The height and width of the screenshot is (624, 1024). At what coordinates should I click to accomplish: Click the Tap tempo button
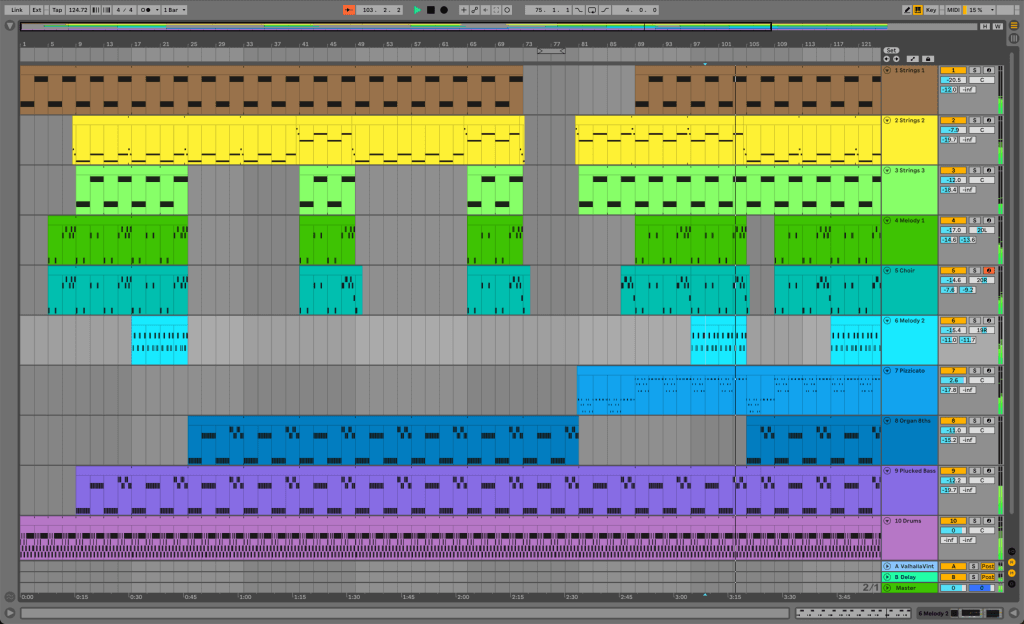57,10
